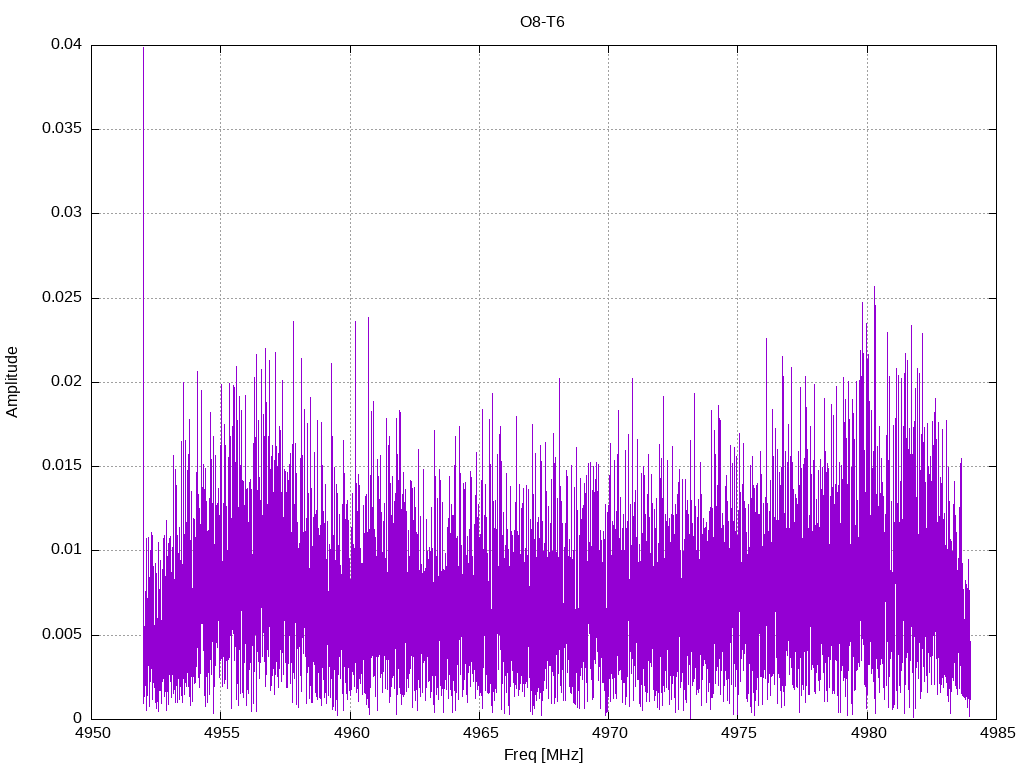Pick the 4975 x-axis tick label
The height and width of the screenshot is (768, 1024).
point(737,733)
